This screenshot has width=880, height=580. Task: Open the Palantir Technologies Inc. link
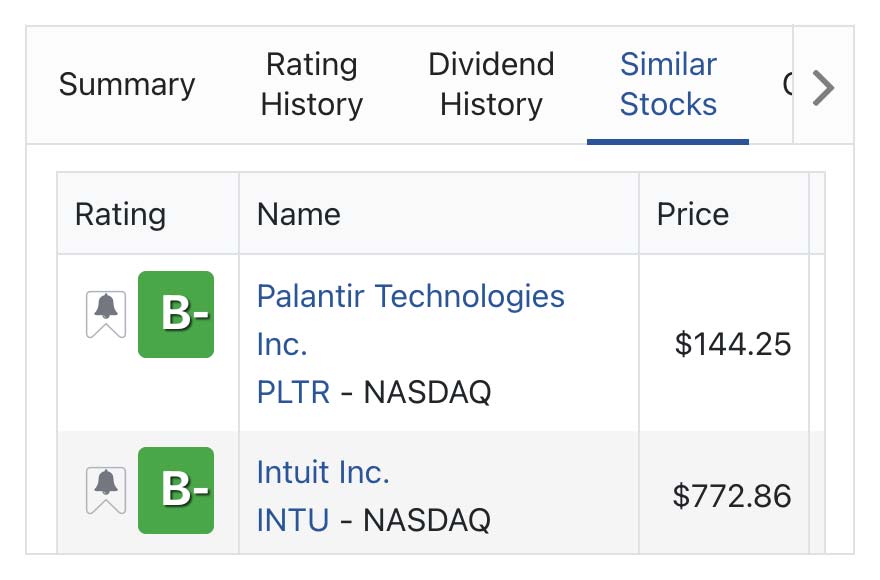pyautogui.click(x=410, y=297)
